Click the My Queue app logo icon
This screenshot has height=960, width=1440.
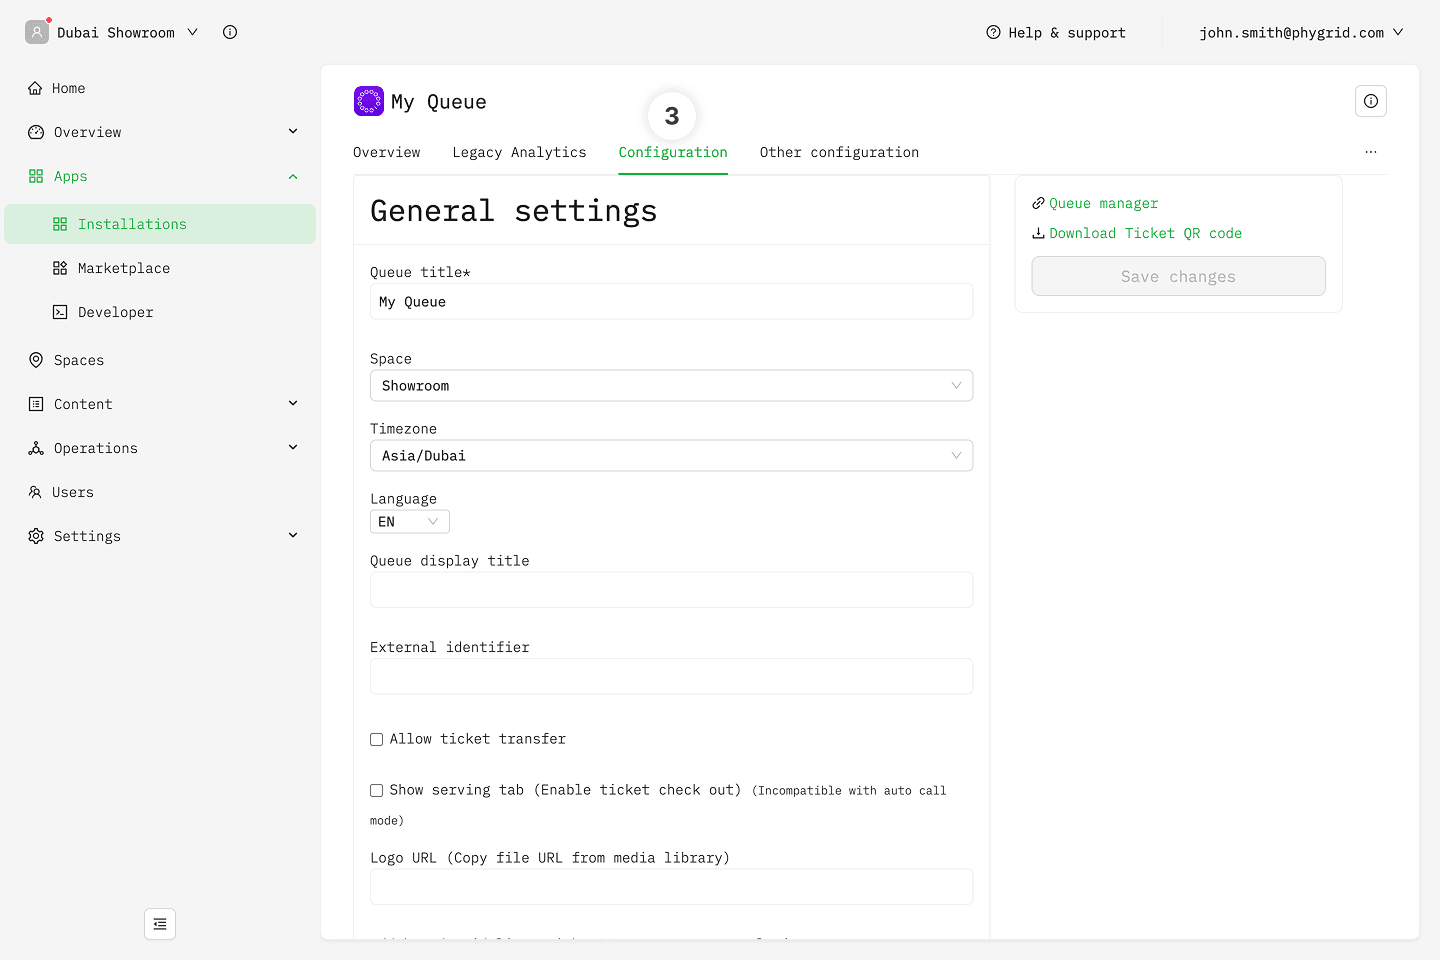368,101
